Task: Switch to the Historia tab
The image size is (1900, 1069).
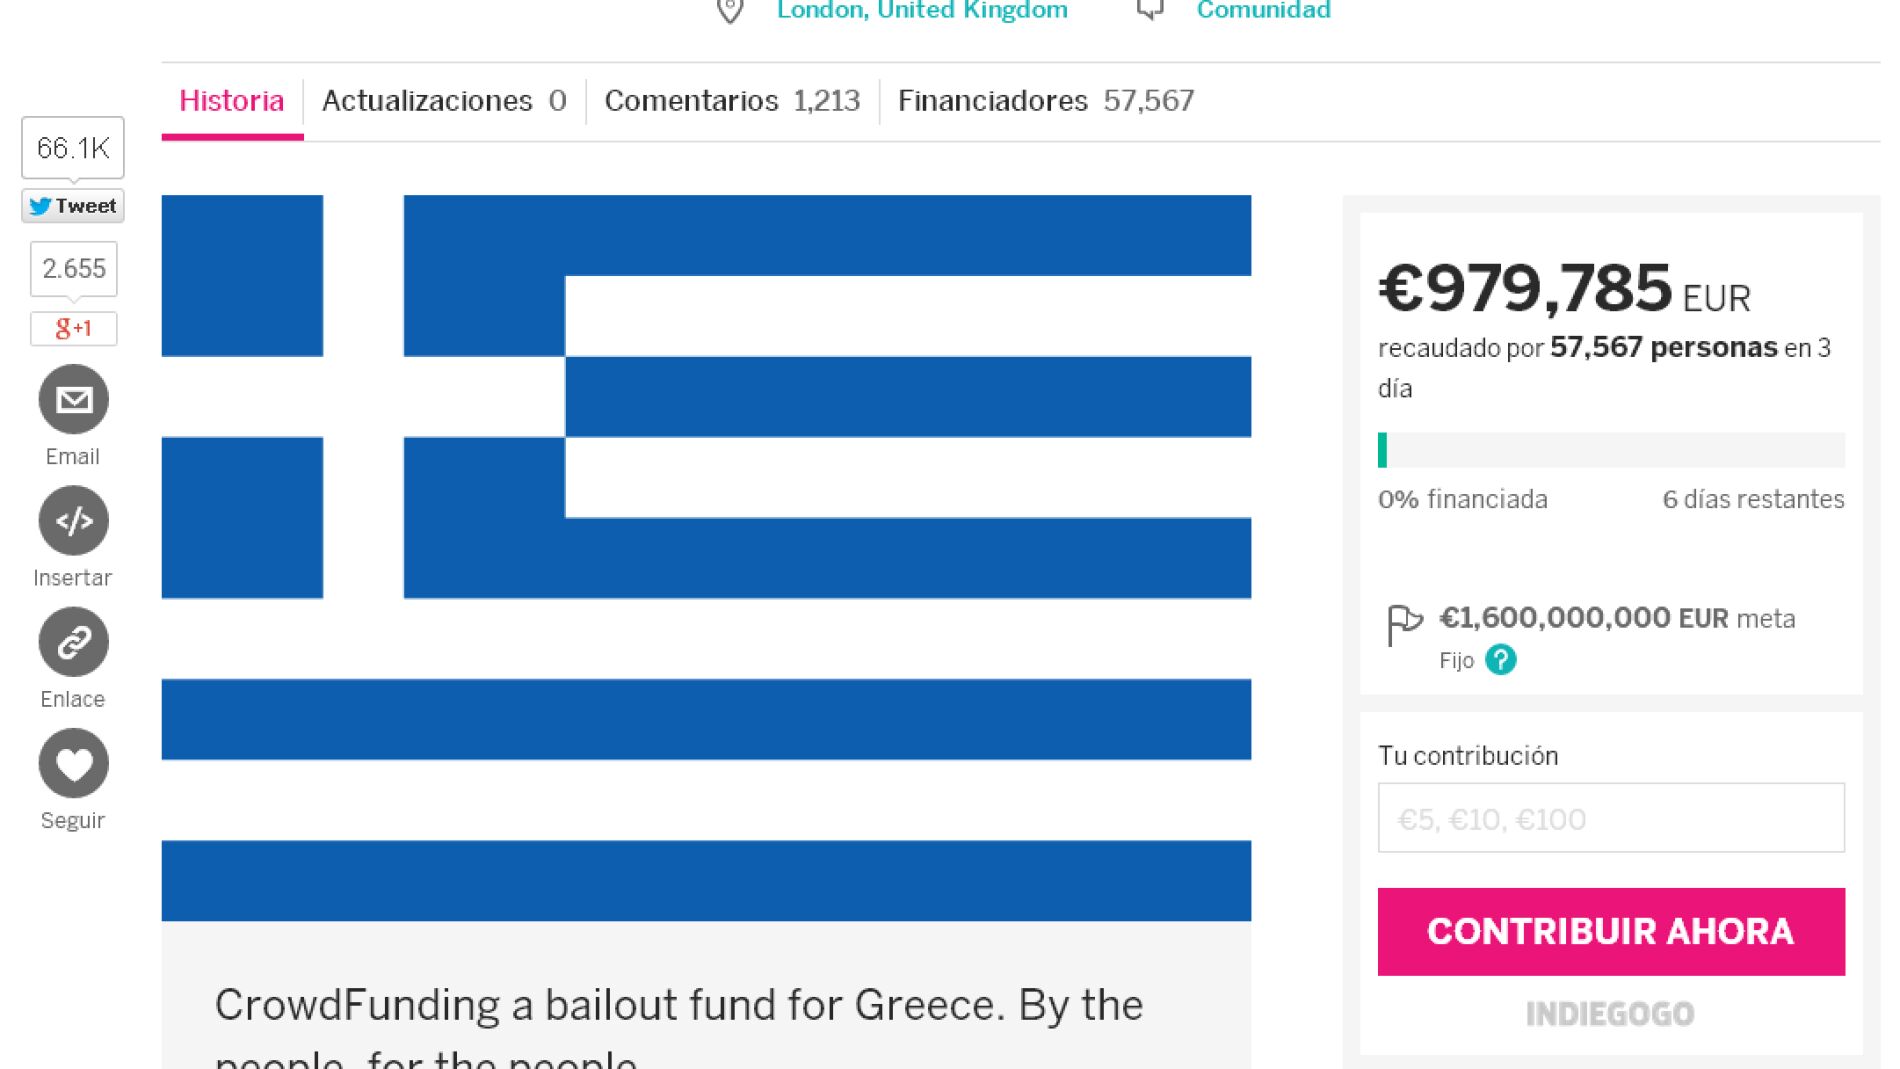Action: tap(230, 100)
